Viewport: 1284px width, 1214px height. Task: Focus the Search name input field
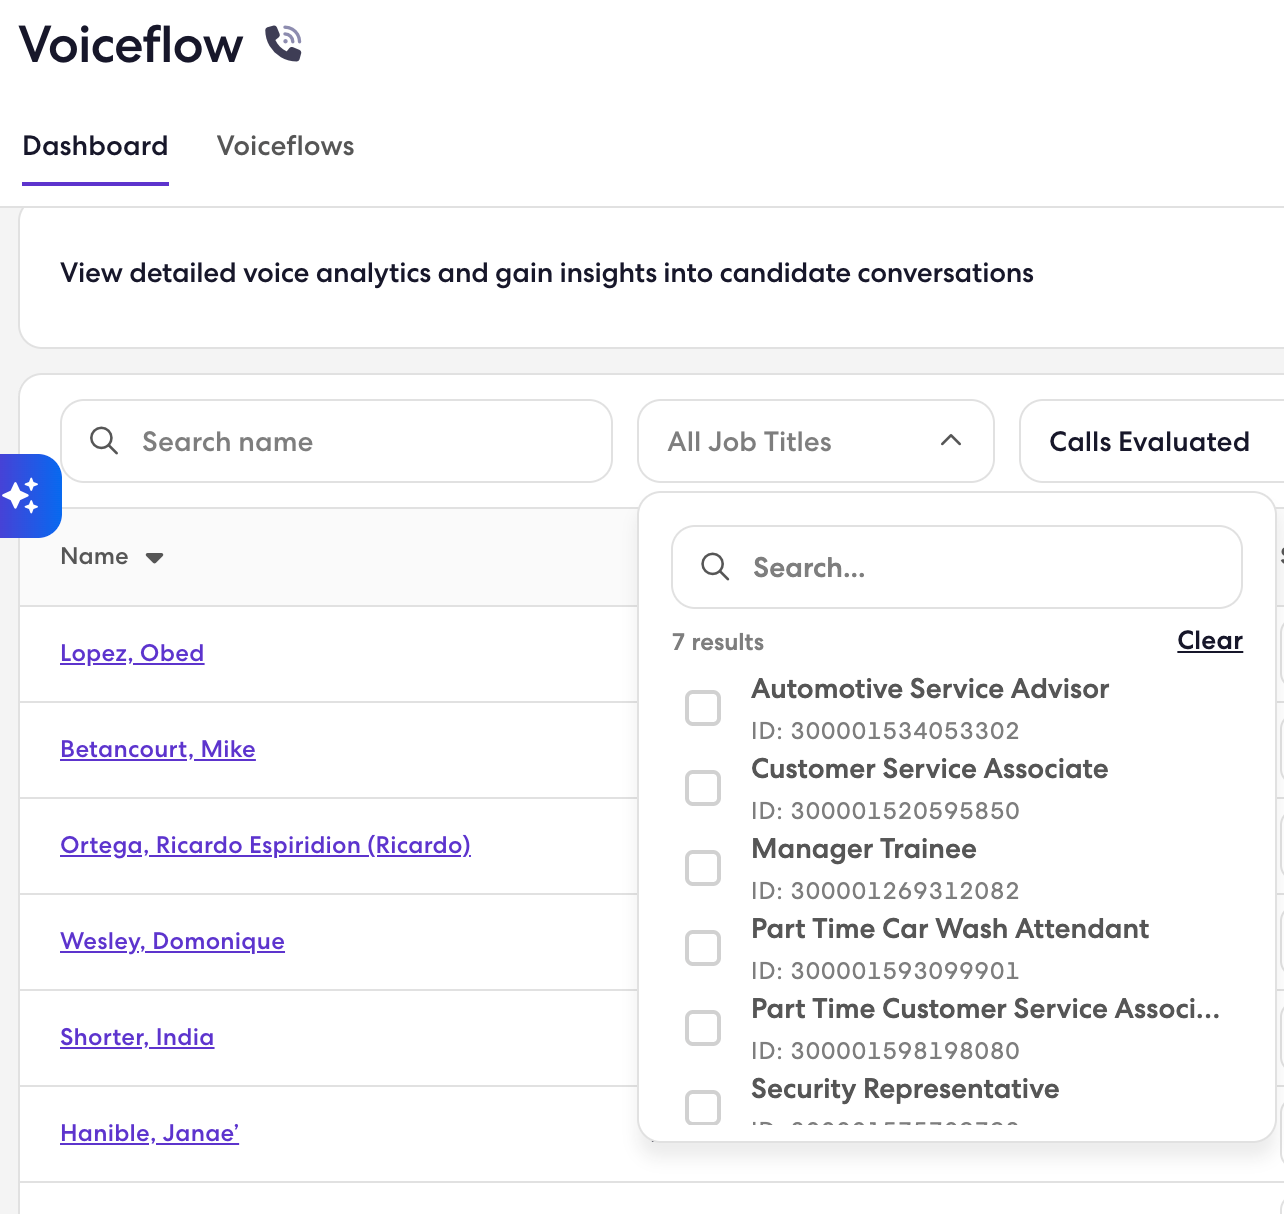[336, 441]
